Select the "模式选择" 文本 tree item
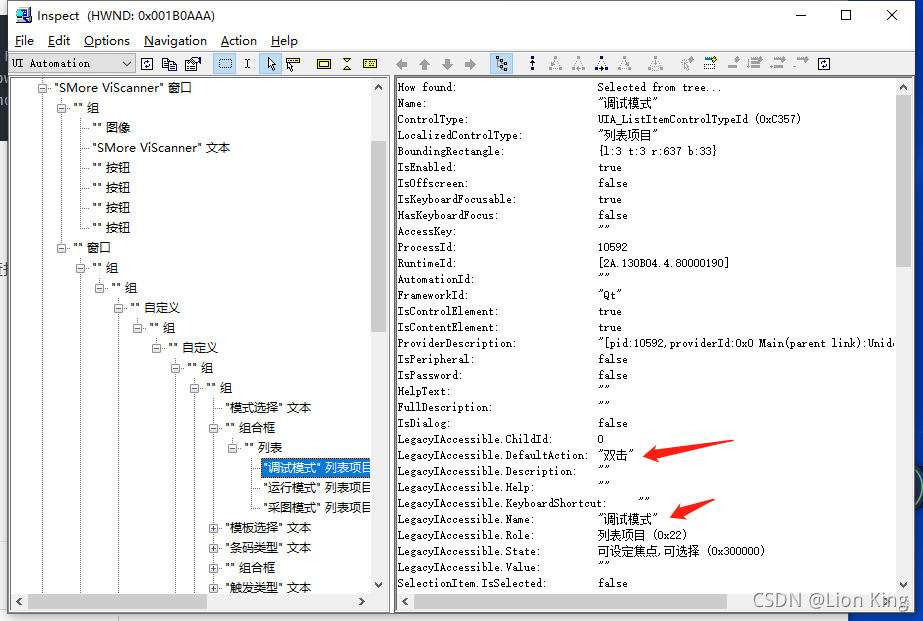923x621 pixels. click(x=268, y=408)
